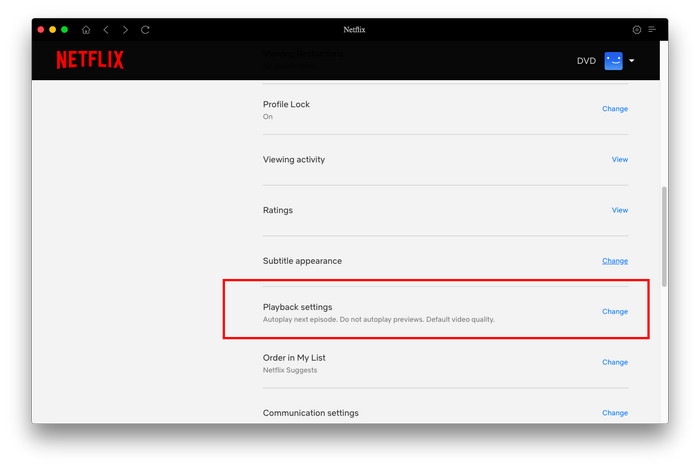Change the Profile Lock setting
The height and width of the screenshot is (469, 700).
click(615, 109)
